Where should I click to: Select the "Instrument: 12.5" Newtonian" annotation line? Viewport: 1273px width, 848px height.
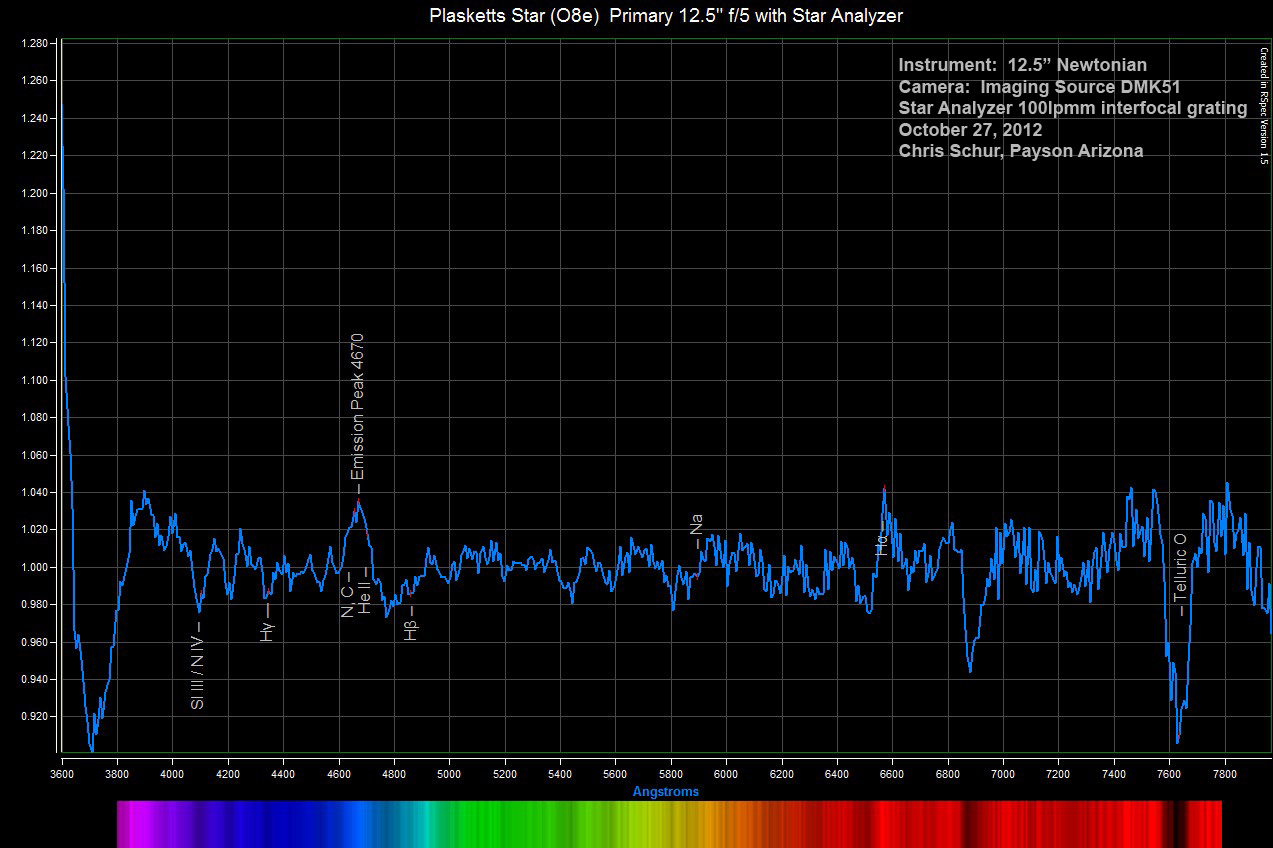(1023, 66)
